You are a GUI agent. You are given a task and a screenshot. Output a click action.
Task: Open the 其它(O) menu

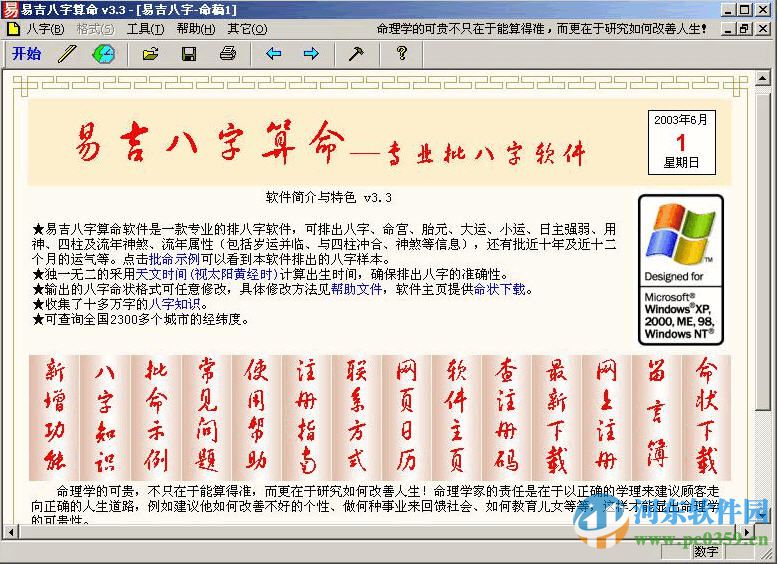[x=247, y=29]
